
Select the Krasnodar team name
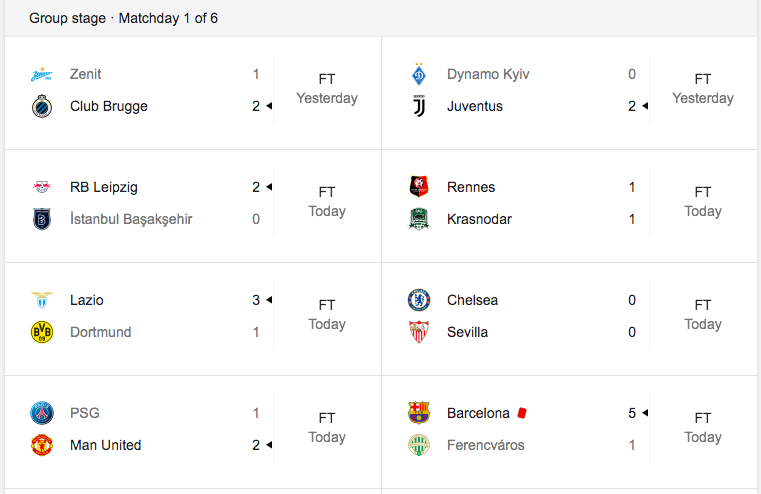[x=481, y=219]
